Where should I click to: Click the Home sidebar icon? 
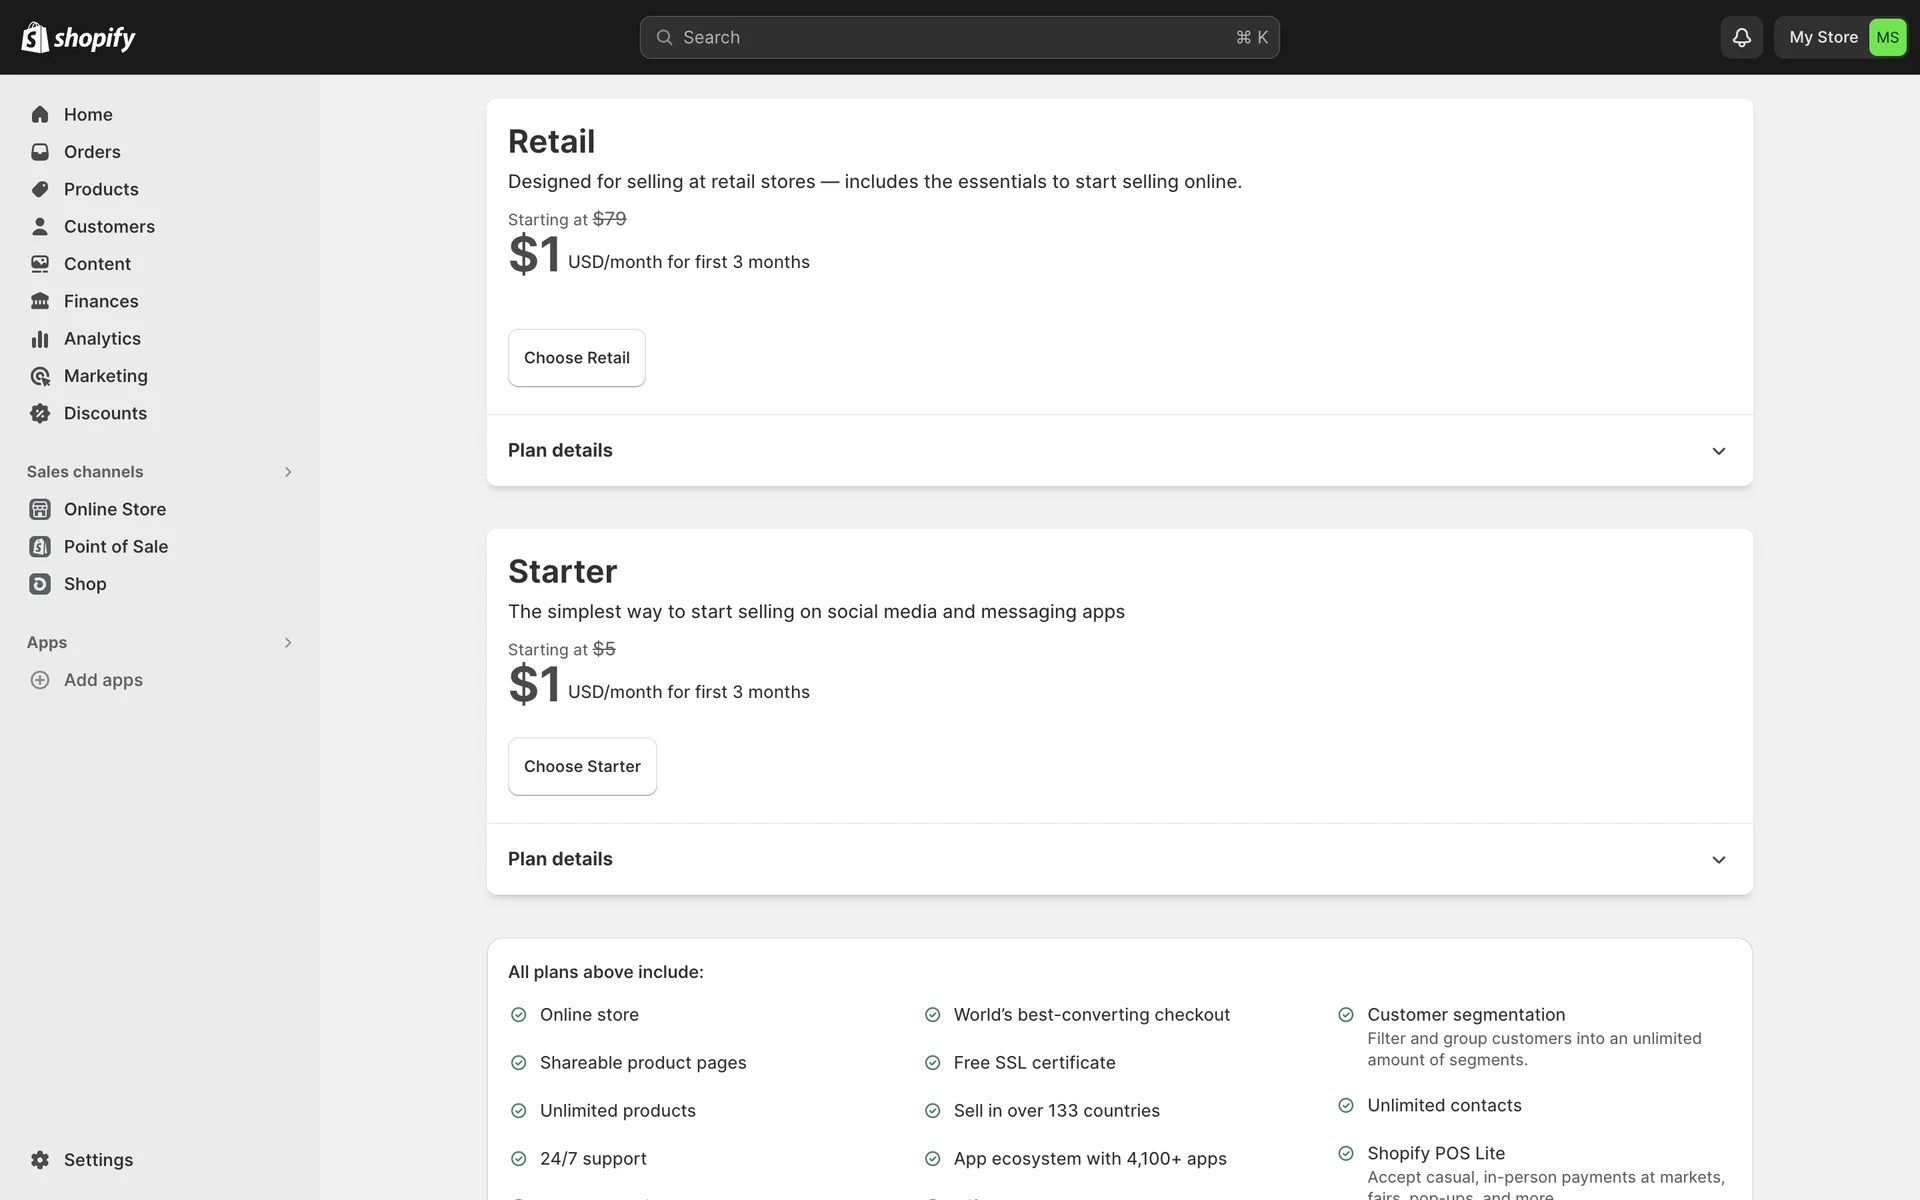tap(40, 115)
